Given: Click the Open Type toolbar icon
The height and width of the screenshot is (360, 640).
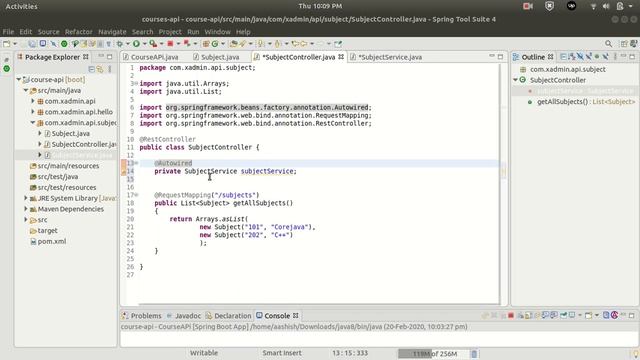Looking at the screenshot, I should (233, 44).
